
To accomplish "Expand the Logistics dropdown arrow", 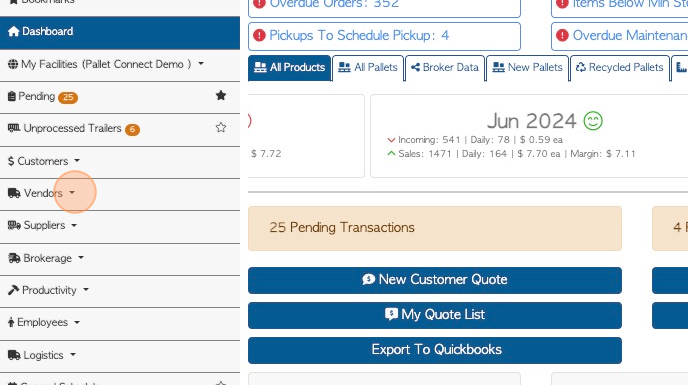I will coord(73,354).
